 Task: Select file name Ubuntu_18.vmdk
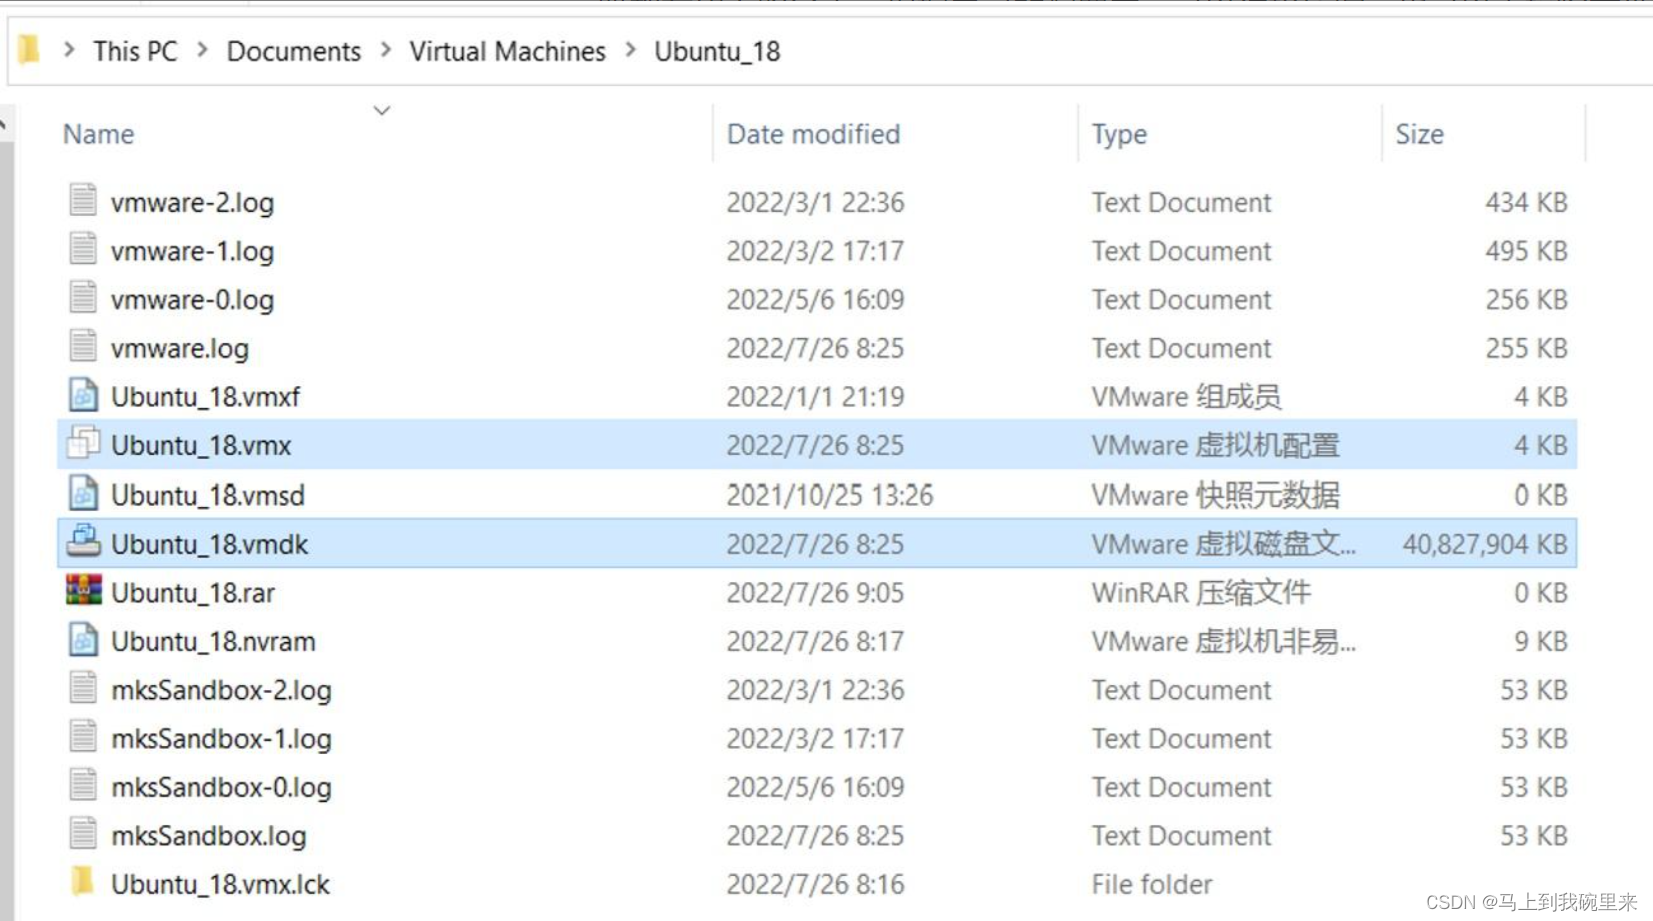(x=210, y=544)
